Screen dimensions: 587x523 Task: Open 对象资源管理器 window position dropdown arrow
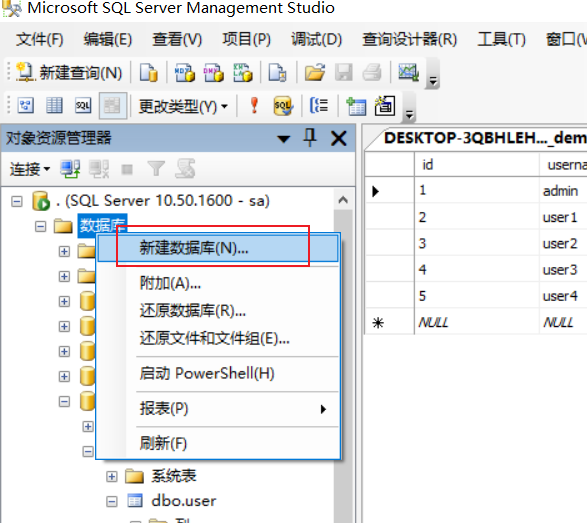pyautogui.click(x=283, y=139)
